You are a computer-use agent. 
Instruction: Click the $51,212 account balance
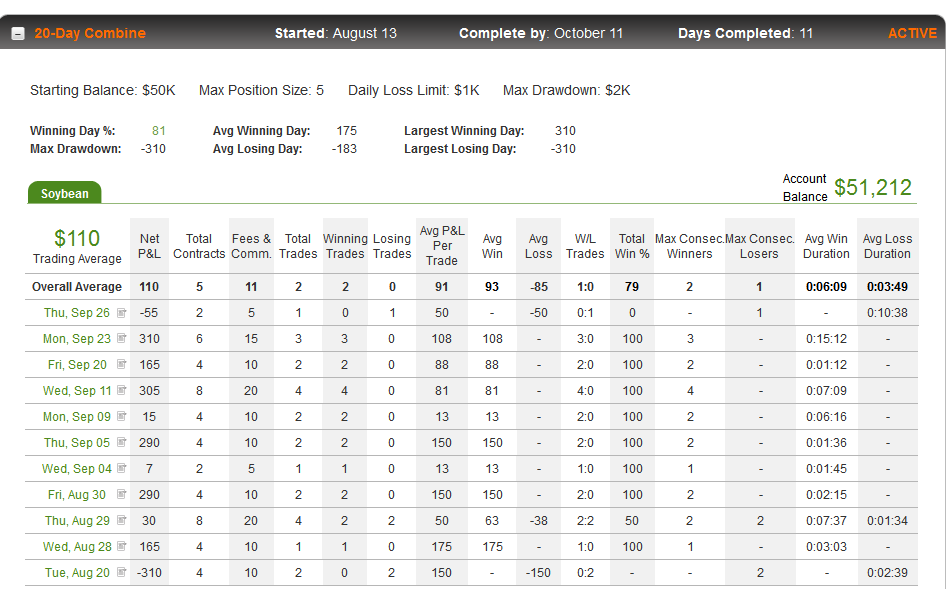click(873, 188)
